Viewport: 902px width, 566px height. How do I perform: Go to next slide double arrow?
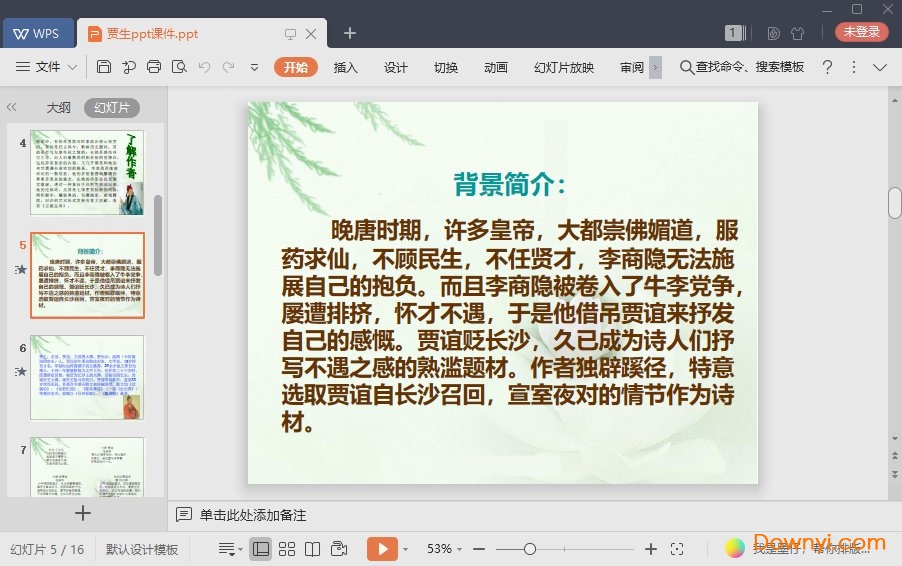point(895,475)
